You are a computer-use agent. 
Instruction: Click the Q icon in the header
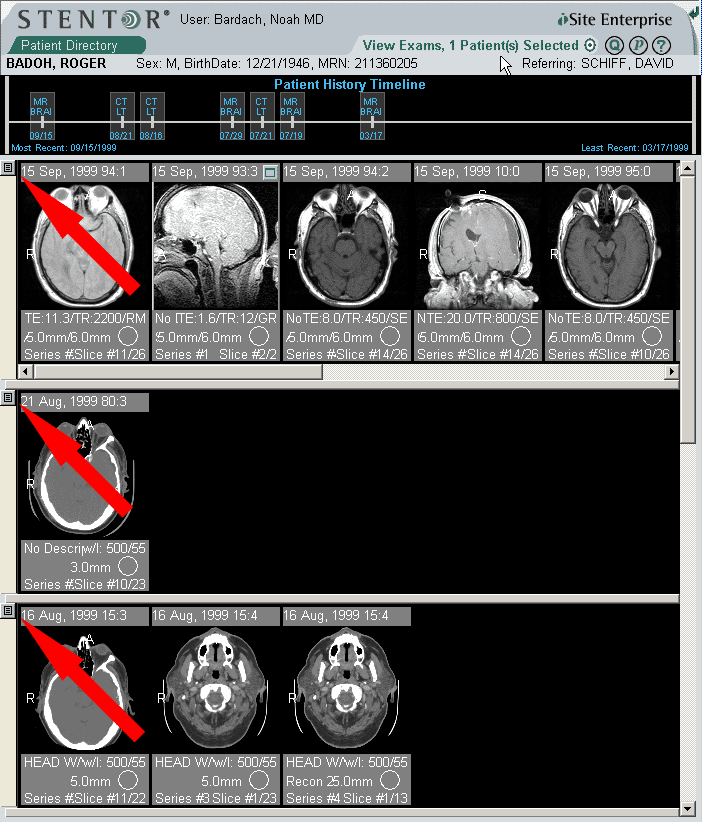(x=615, y=45)
